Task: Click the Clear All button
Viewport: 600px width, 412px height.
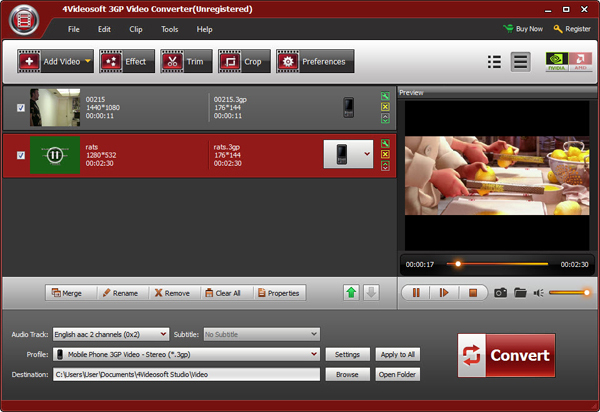Action: 223,293
